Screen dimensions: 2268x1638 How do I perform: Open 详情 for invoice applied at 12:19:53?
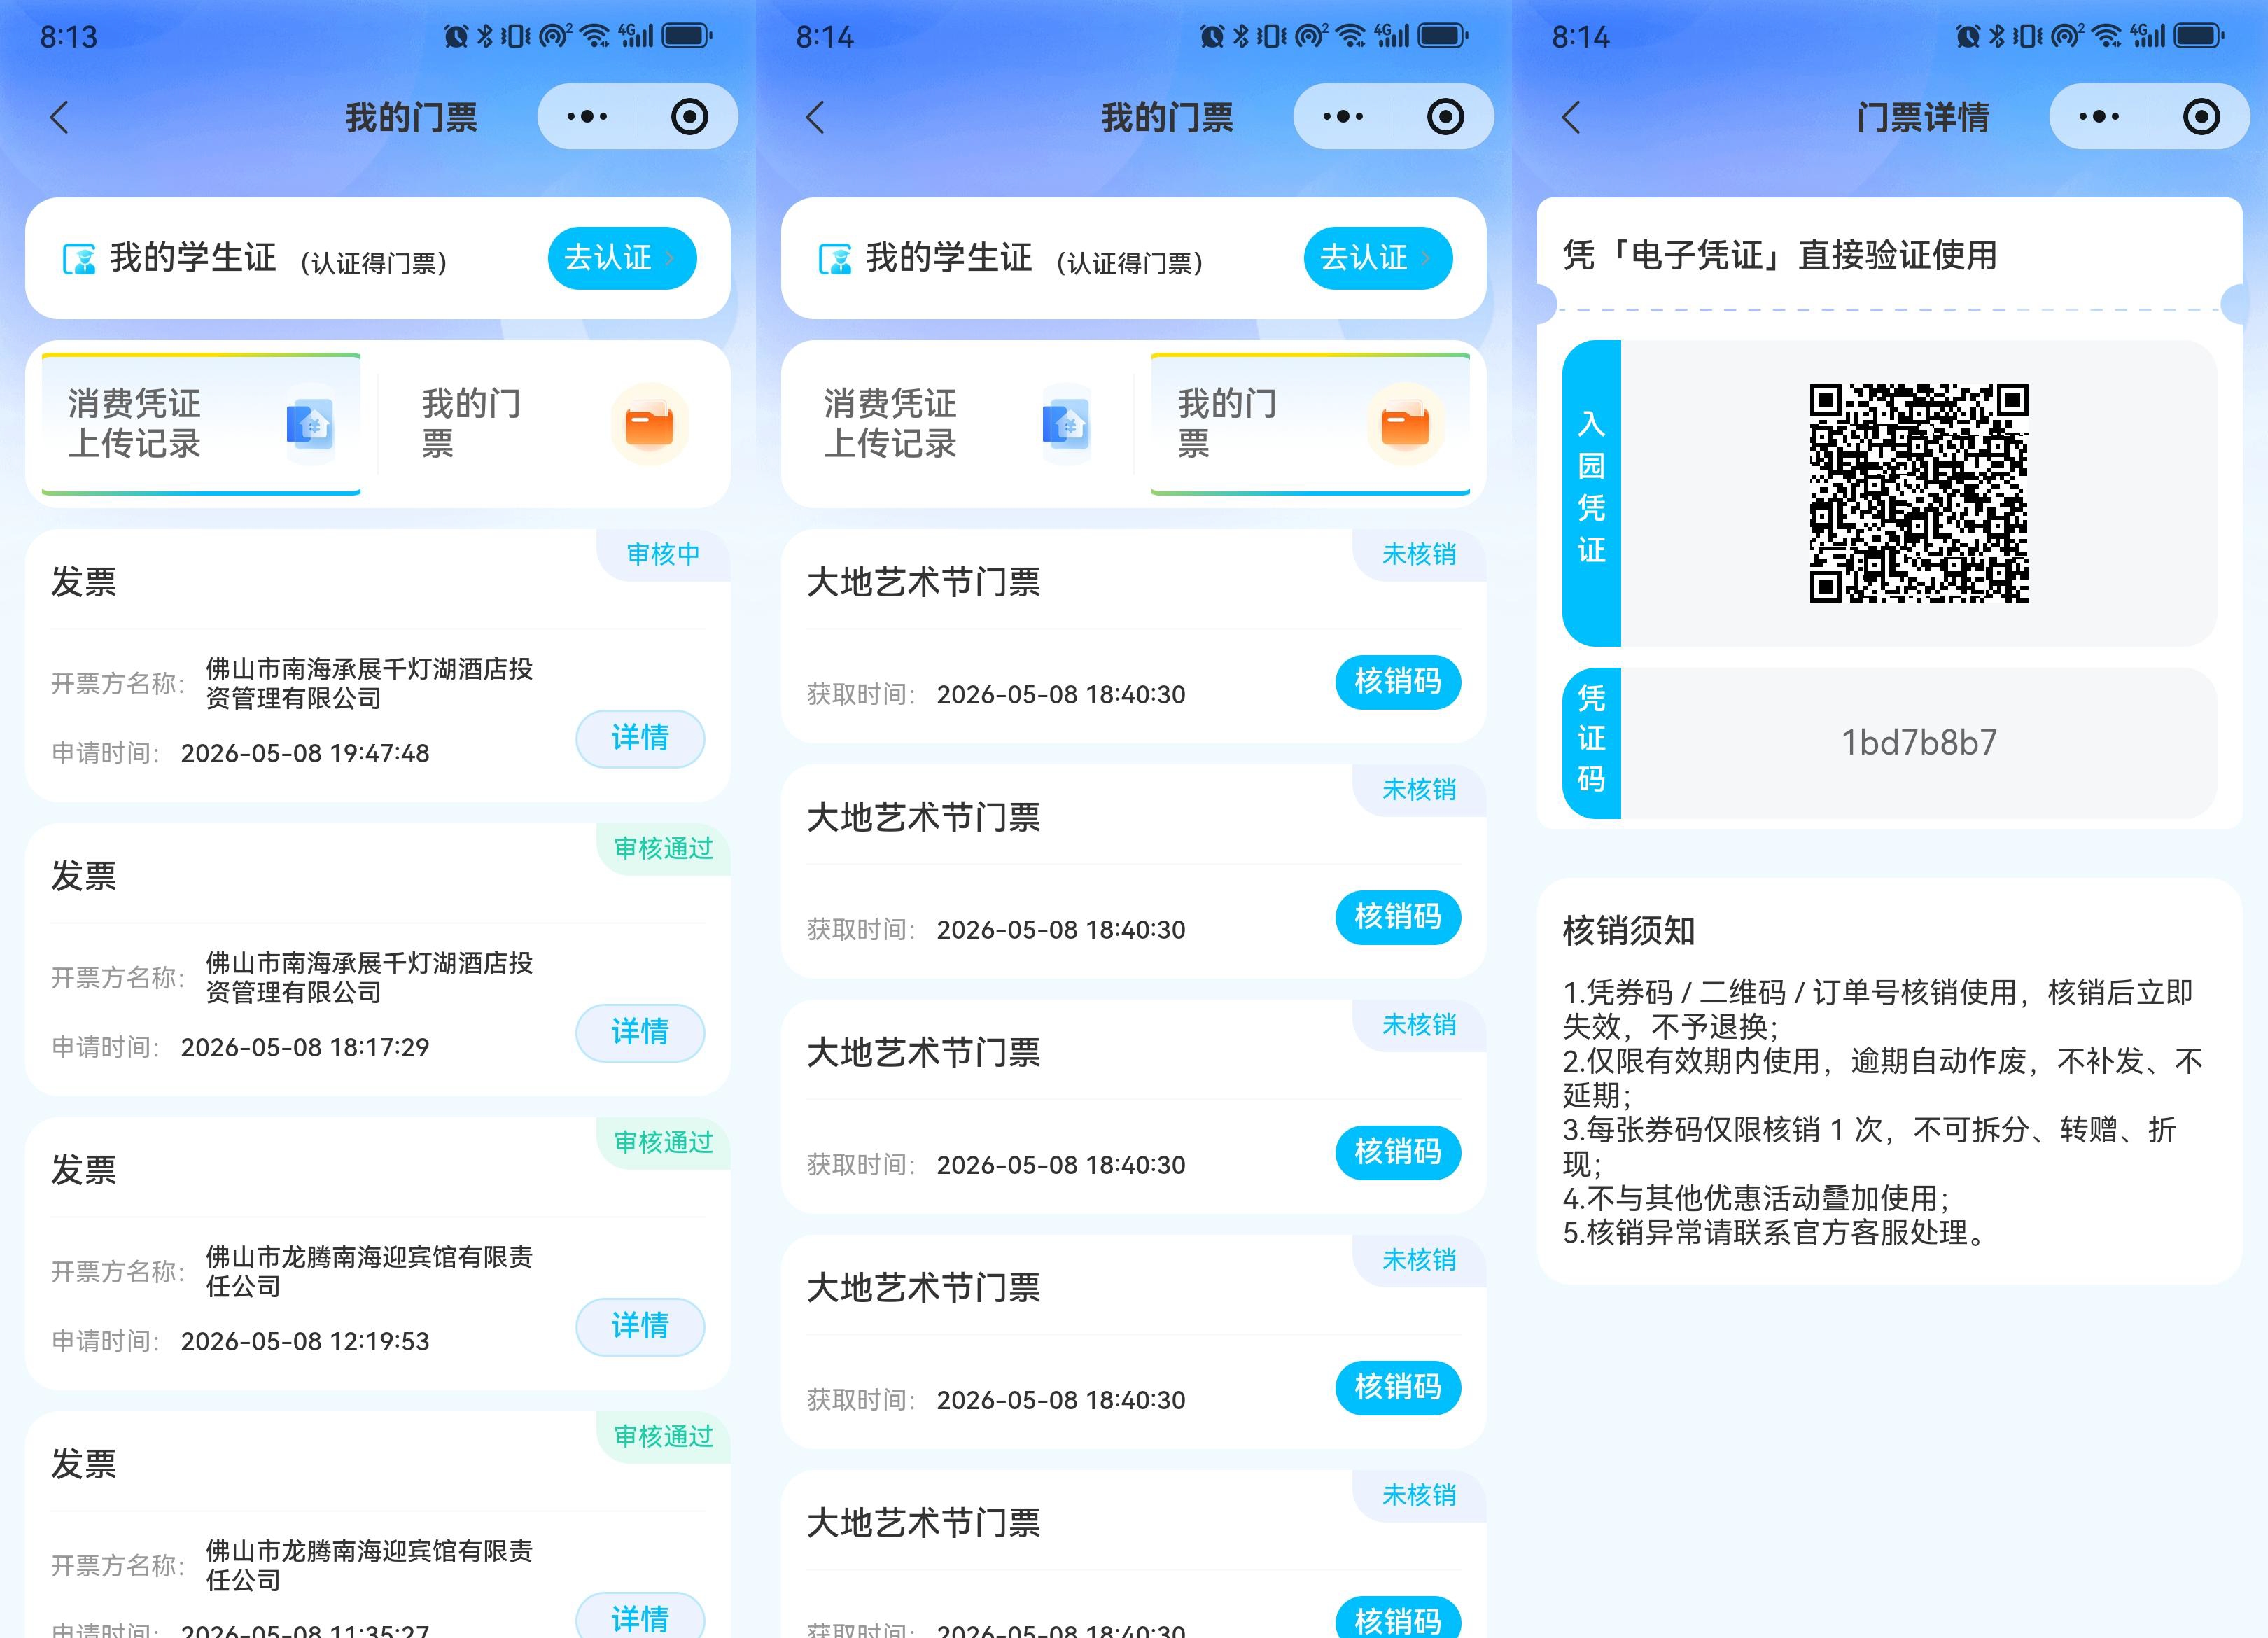pos(640,1327)
